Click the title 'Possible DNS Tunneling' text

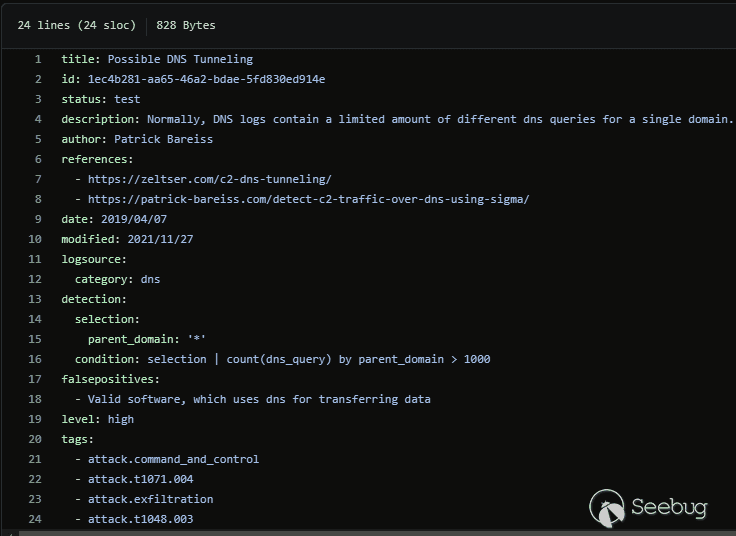click(x=180, y=59)
